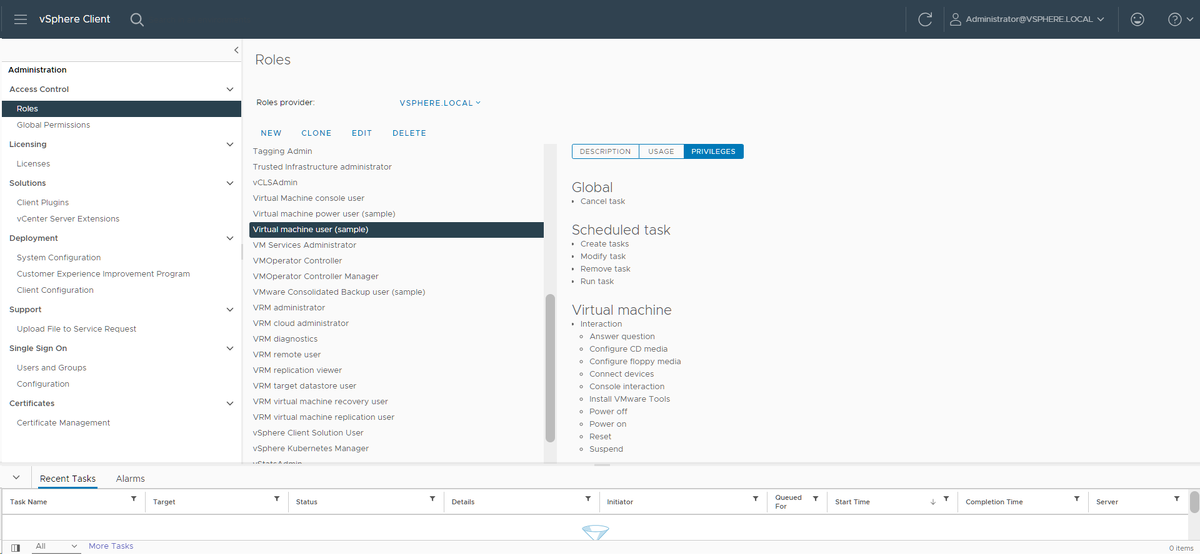
Task: Collapse the Deployment section
Action: click(231, 238)
